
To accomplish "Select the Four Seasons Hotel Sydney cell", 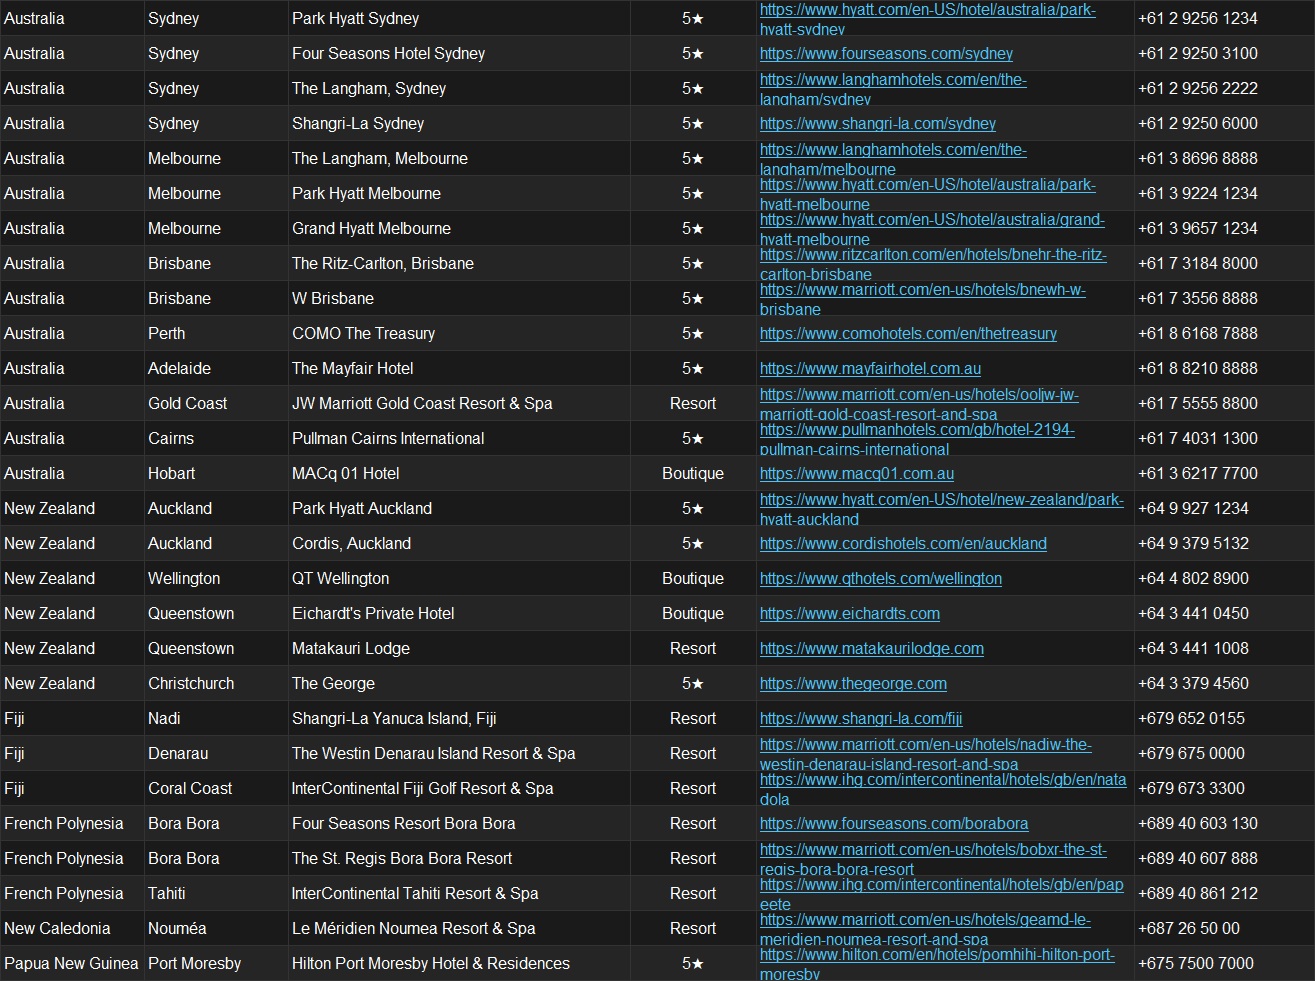I will pos(459,53).
